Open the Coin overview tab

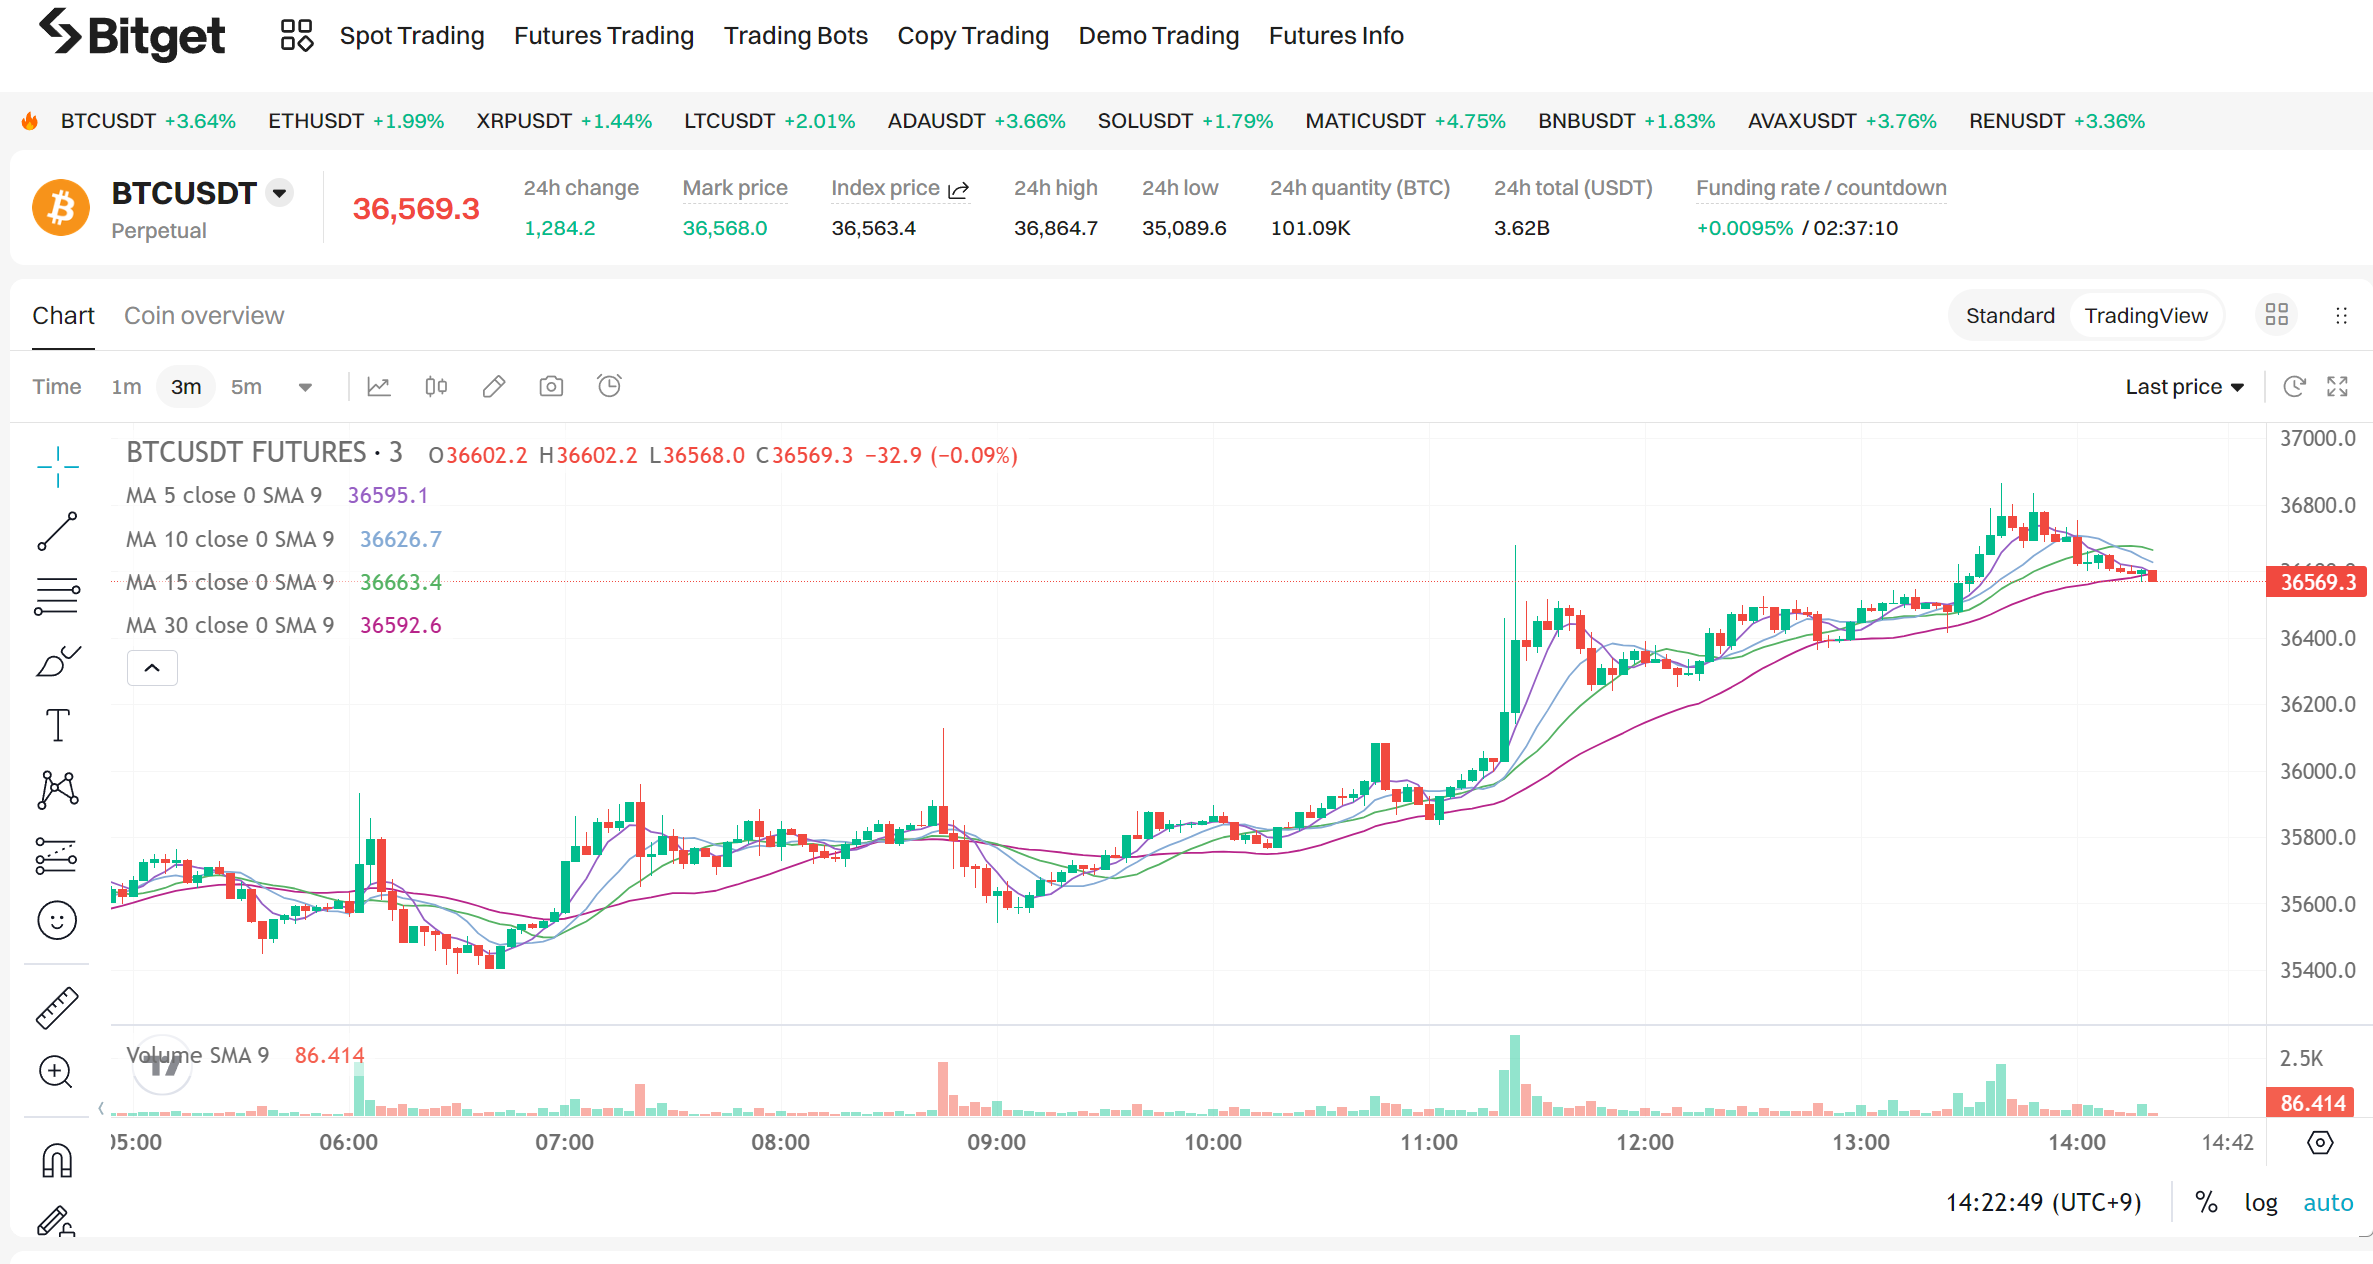click(x=204, y=316)
